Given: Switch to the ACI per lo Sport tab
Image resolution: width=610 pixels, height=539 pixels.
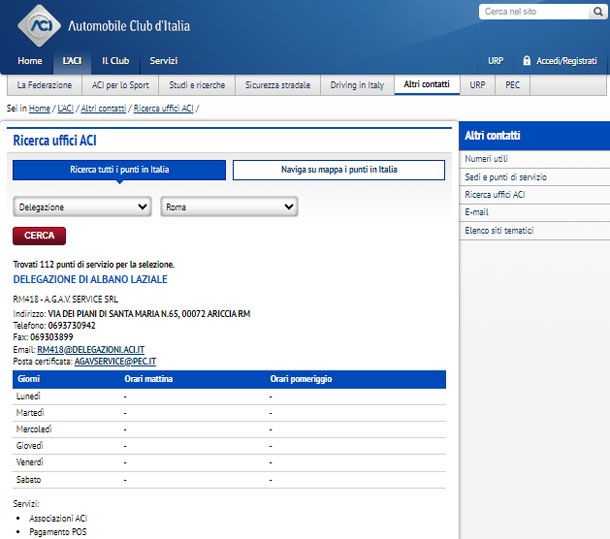Looking at the screenshot, I should (120, 85).
